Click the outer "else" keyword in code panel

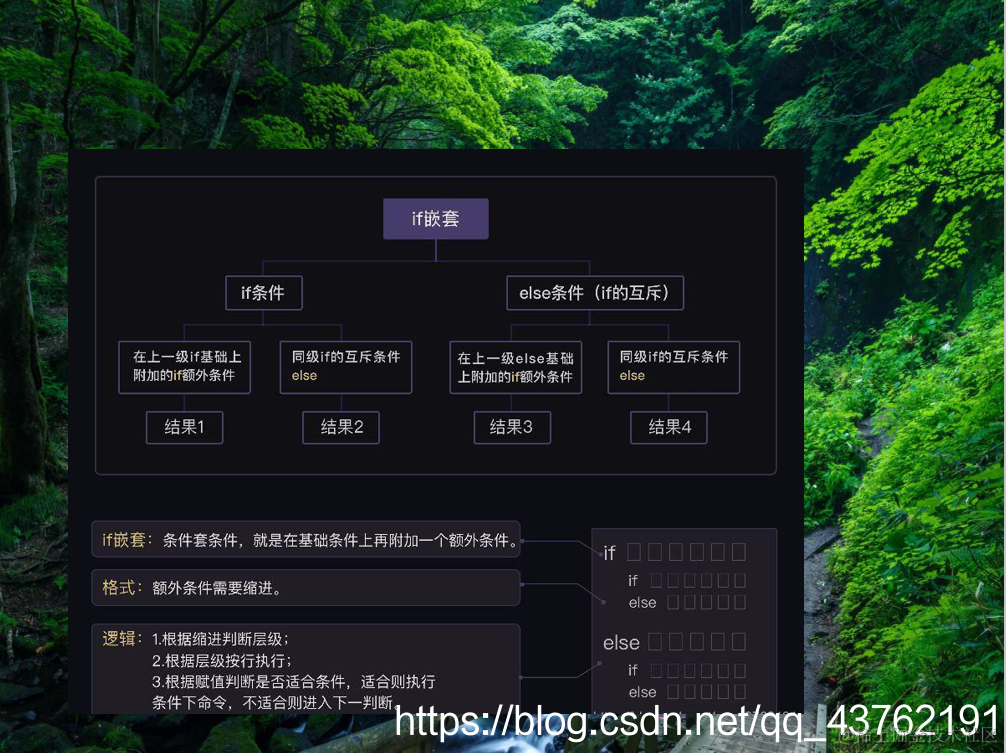point(621,643)
